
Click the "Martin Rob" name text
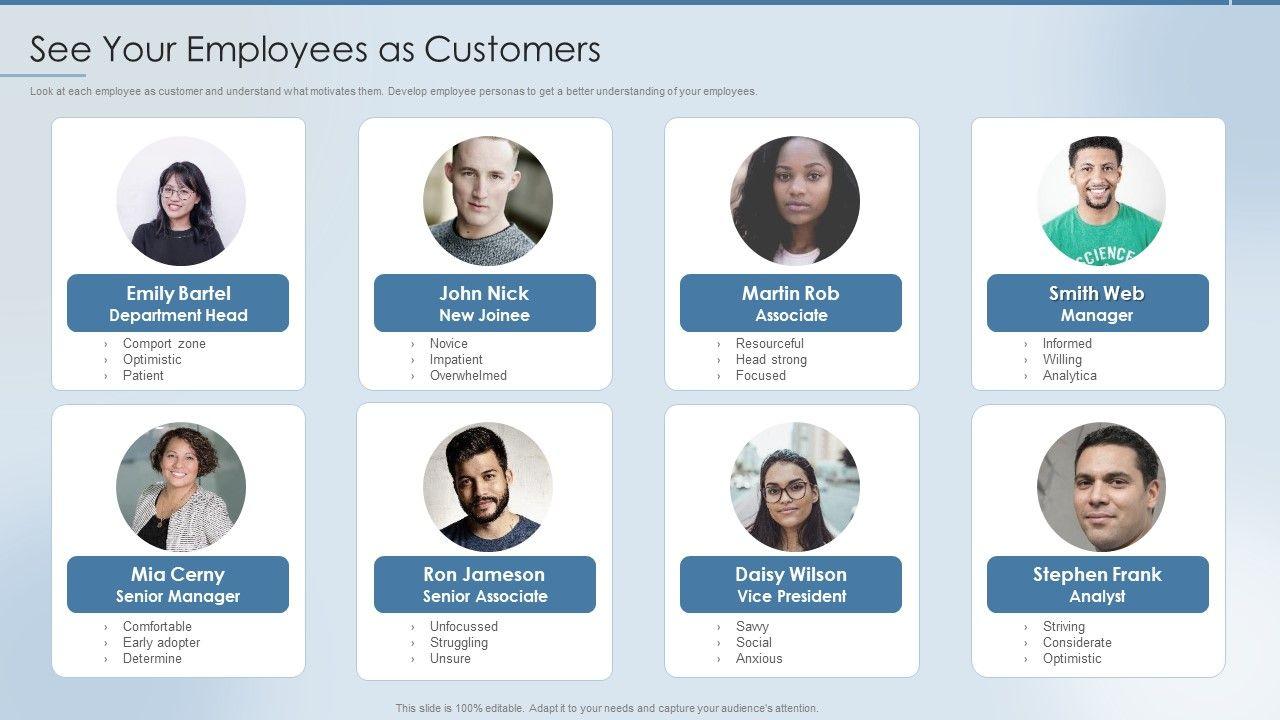point(791,293)
